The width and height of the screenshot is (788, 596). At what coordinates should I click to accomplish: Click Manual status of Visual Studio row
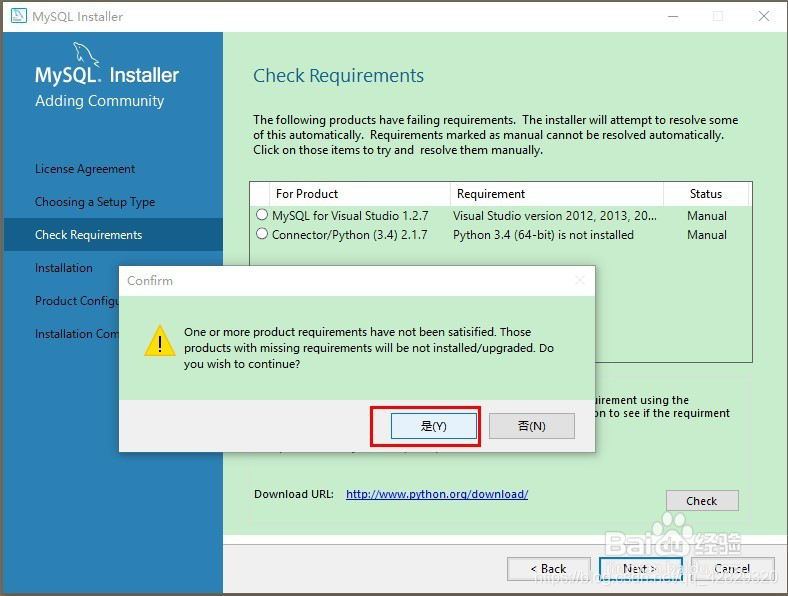(x=707, y=216)
